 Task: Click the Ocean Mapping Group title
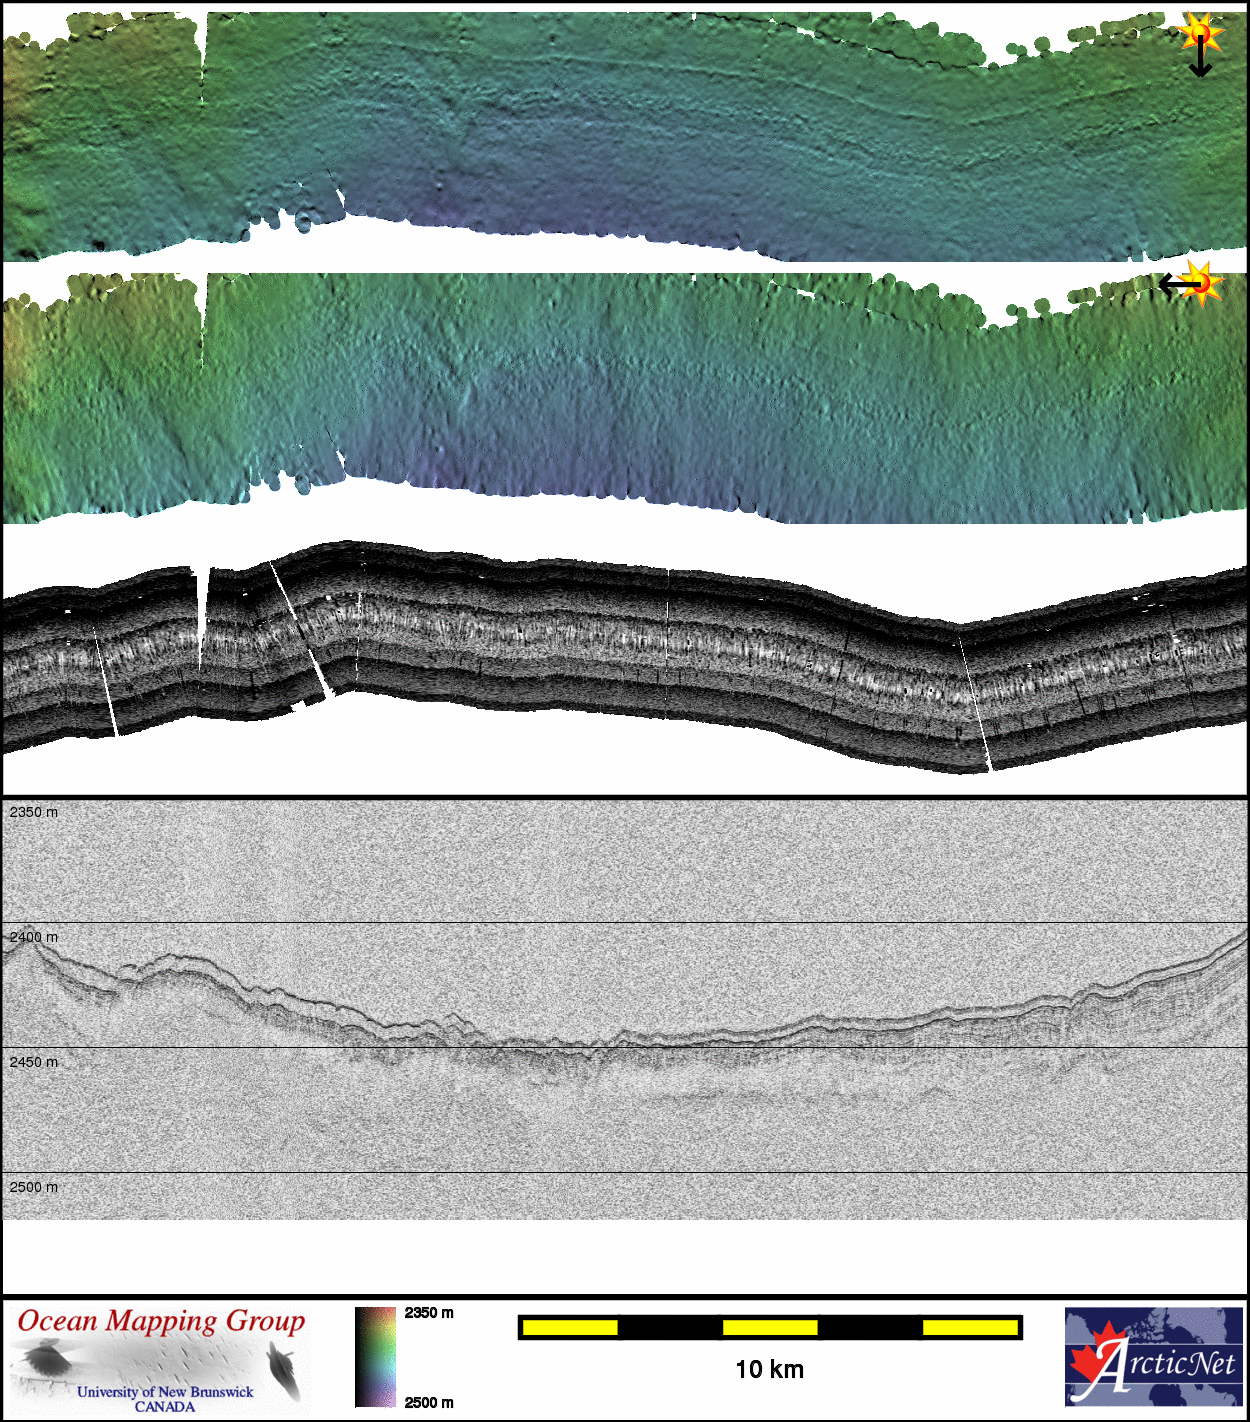point(161,1321)
